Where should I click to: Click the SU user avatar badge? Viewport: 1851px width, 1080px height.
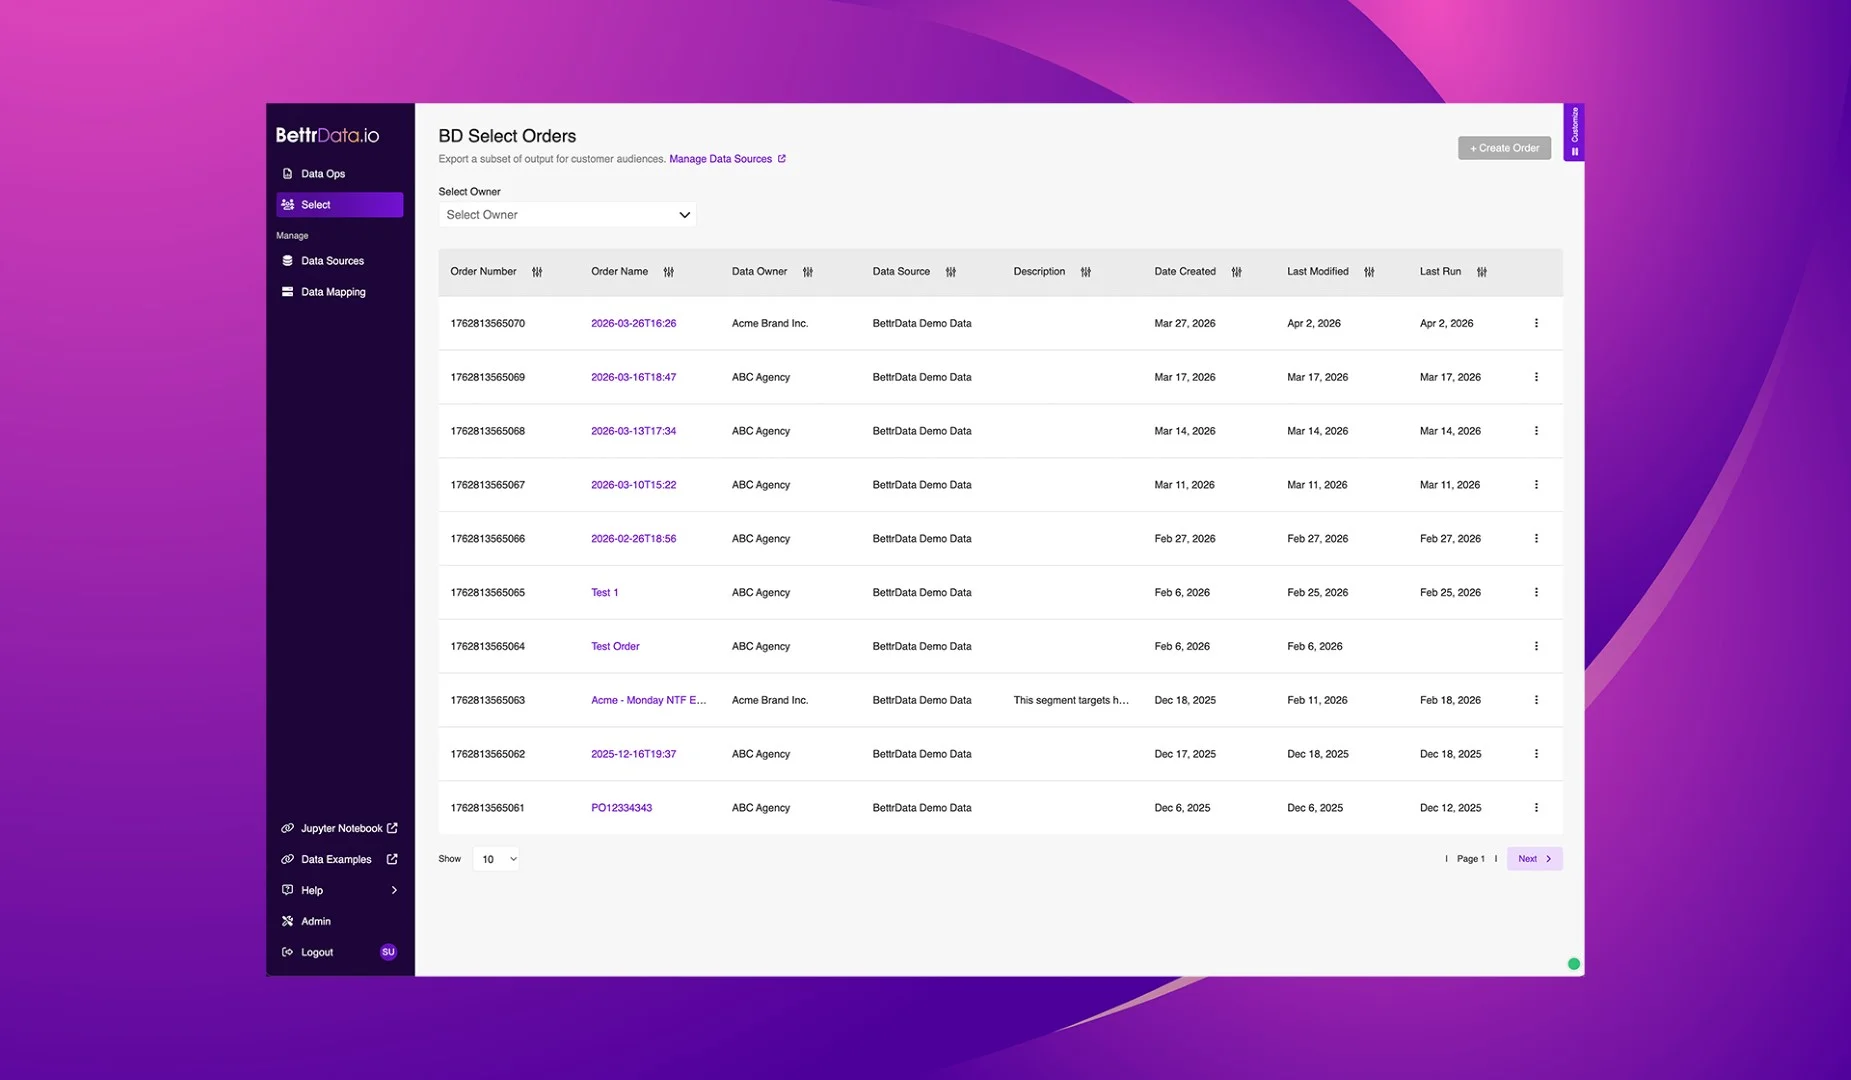click(x=388, y=952)
